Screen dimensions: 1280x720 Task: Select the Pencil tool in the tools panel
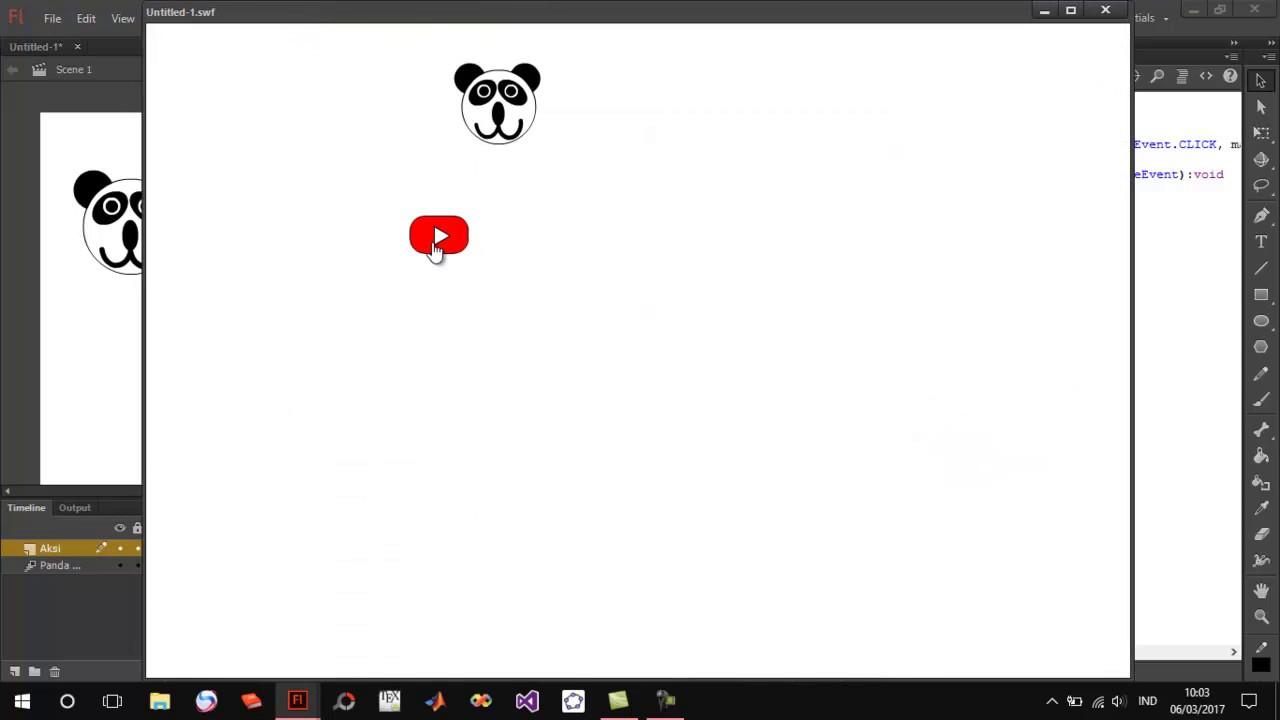pyautogui.click(x=1261, y=374)
